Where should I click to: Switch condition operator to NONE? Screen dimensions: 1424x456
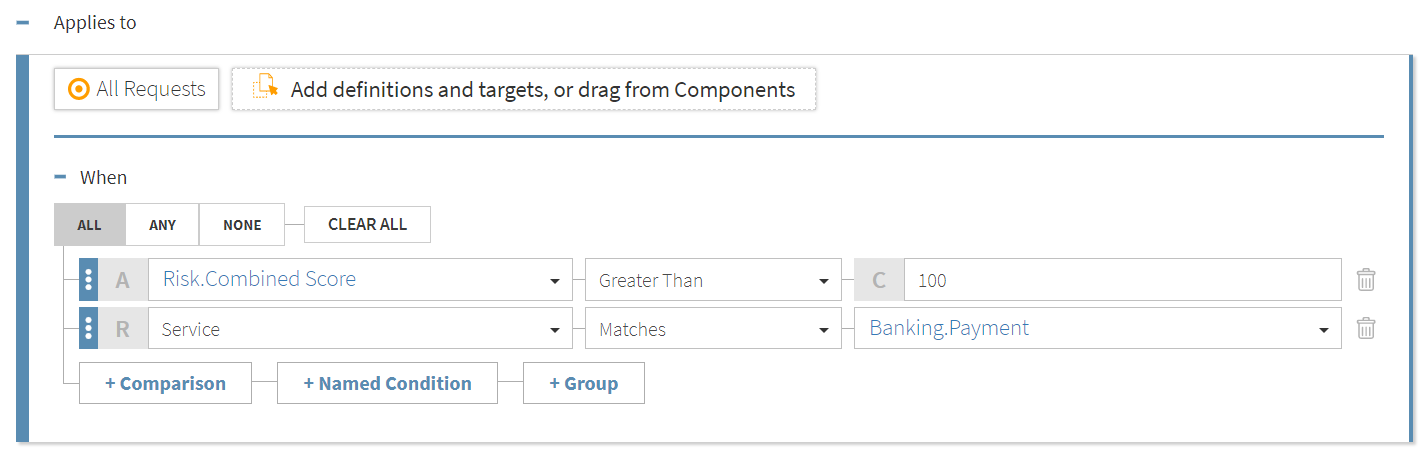(x=242, y=225)
